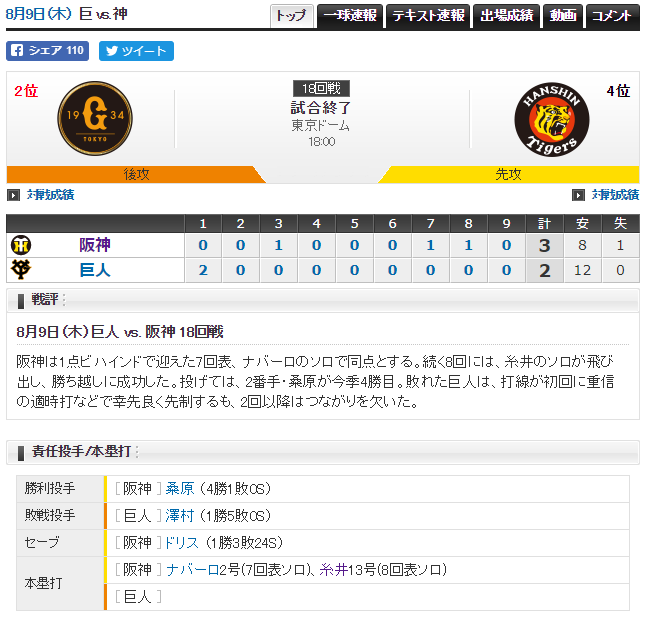
Task: Open Giants 対戦成績 link on the left
Action: click(50, 195)
